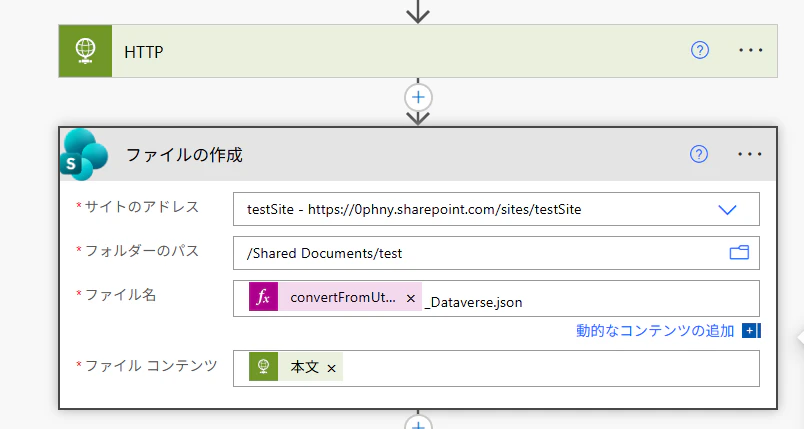Insert a new step between HTTP and ファイルの作成
The width and height of the screenshot is (804, 429).
[x=418, y=97]
